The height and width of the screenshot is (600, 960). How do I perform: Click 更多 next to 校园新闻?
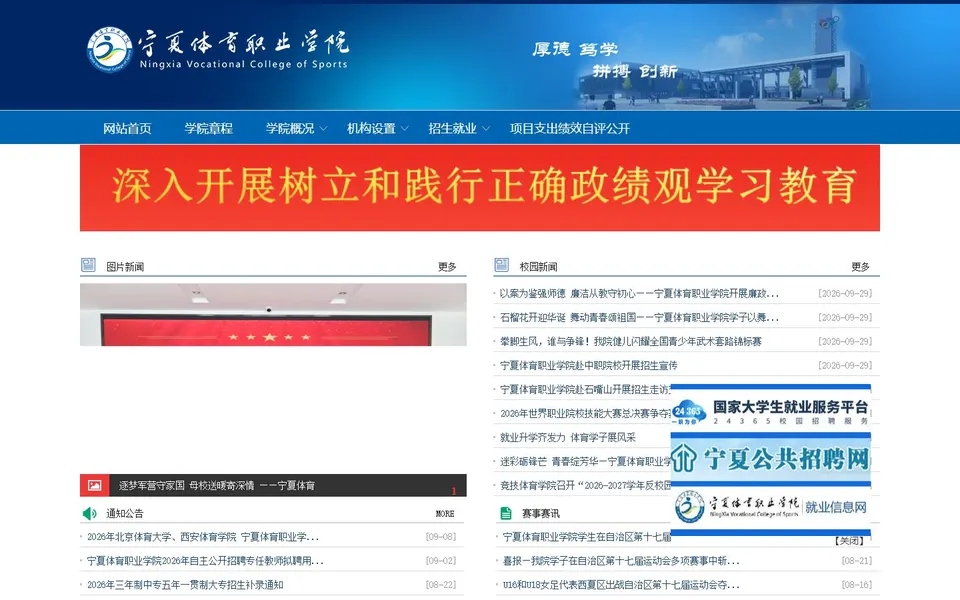click(x=860, y=266)
